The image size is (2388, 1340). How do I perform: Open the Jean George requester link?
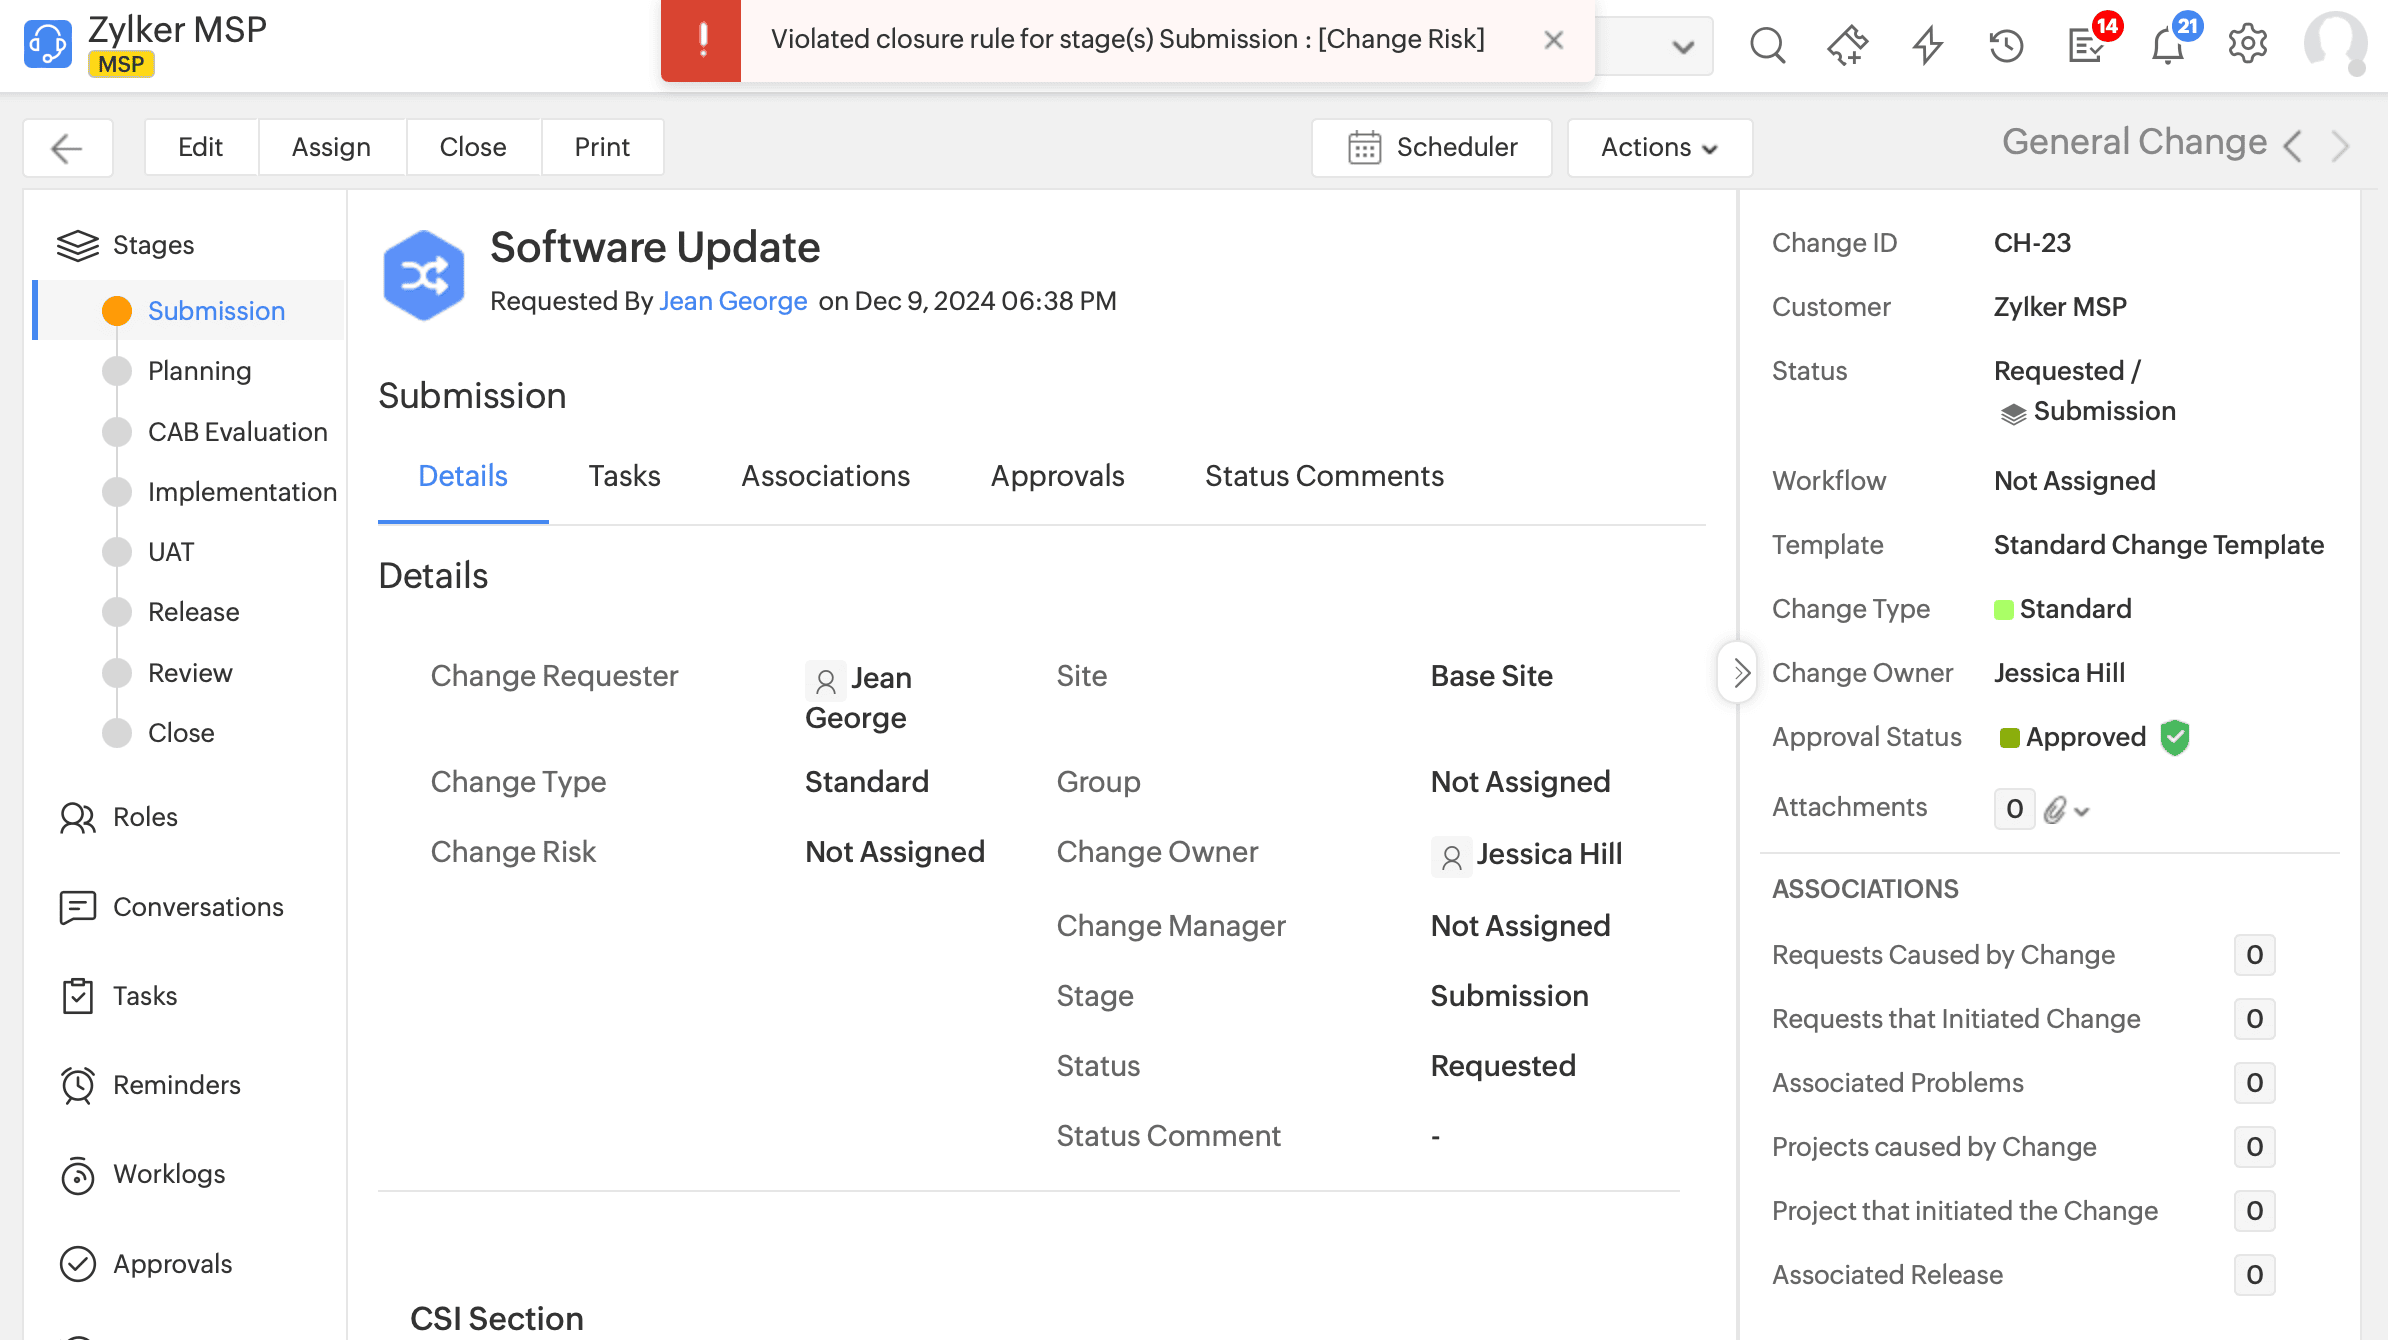tap(732, 301)
